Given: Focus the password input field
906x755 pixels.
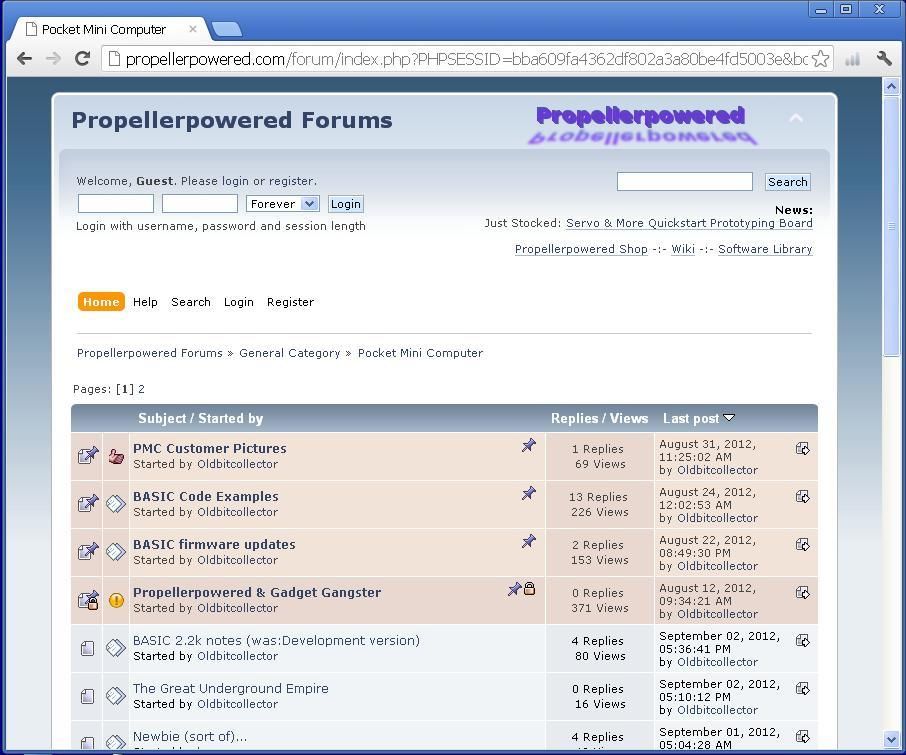Looking at the screenshot, I should pos(200,203).
